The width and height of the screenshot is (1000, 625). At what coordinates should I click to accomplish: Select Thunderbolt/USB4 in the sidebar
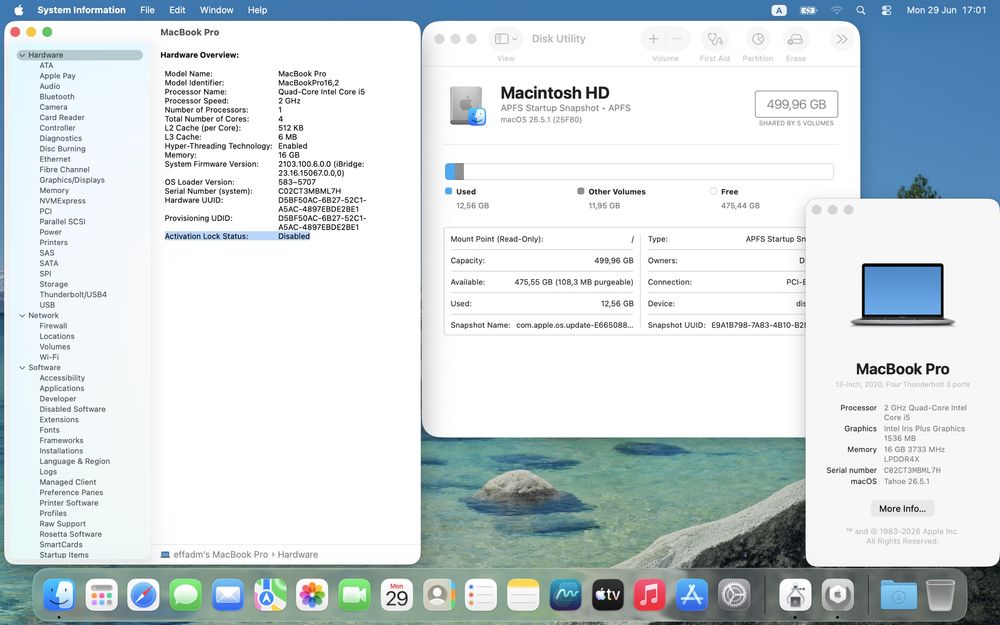pos(73,295)
